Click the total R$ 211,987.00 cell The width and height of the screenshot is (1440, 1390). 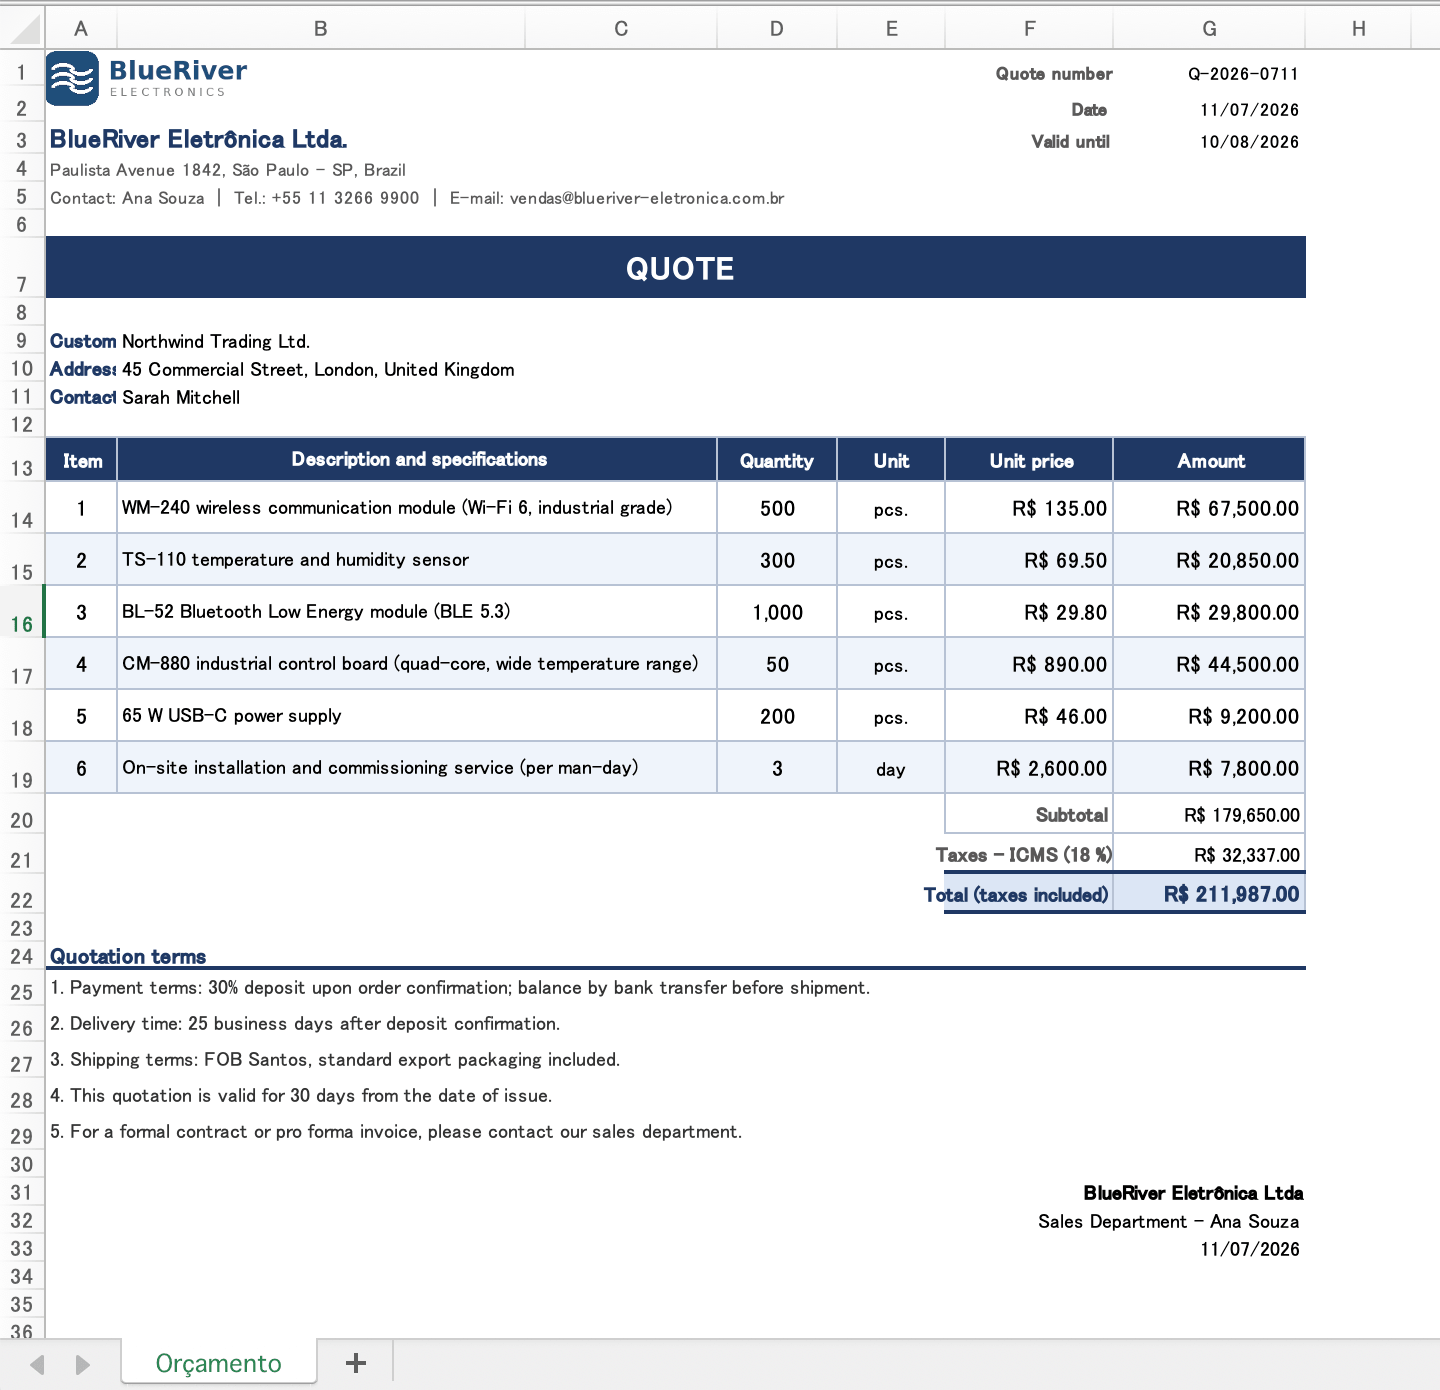pos(1209,894)
